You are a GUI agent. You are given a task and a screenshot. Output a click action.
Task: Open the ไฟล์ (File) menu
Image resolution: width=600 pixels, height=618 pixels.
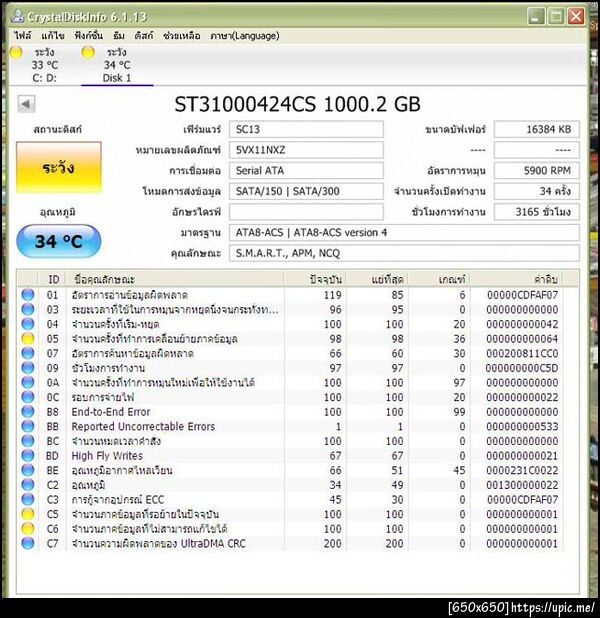[22, 36]
